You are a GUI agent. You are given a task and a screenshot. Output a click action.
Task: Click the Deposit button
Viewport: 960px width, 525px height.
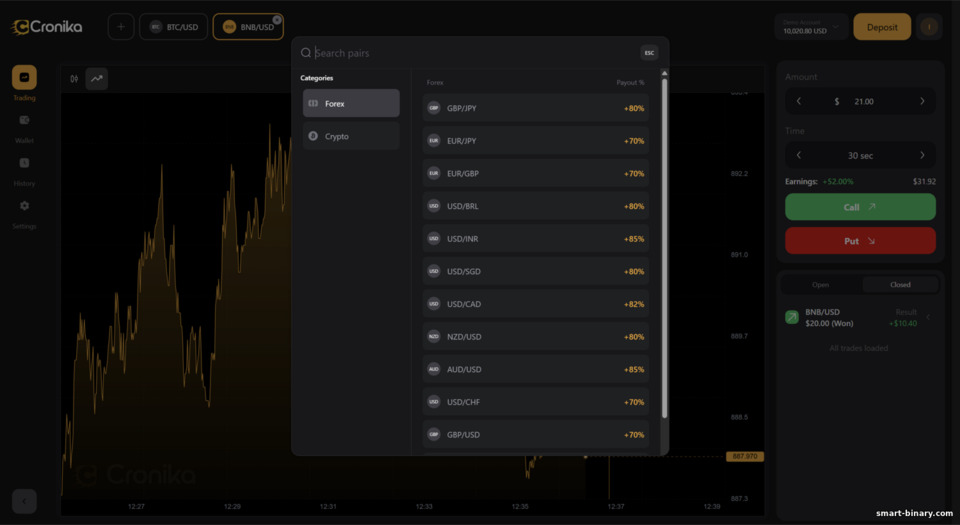click(881, 27)
